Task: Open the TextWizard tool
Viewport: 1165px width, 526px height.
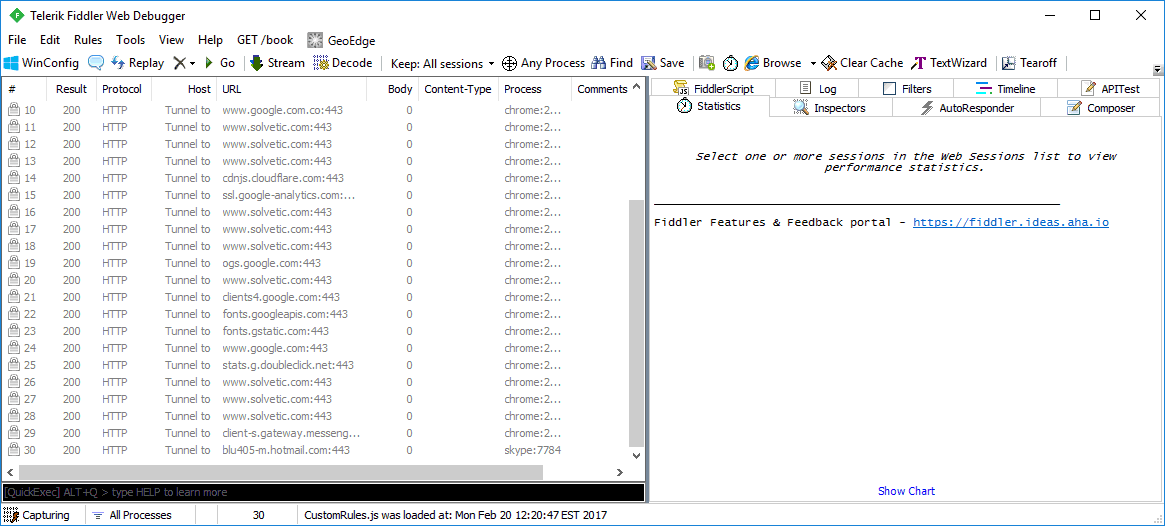Action: click(949, 63)
